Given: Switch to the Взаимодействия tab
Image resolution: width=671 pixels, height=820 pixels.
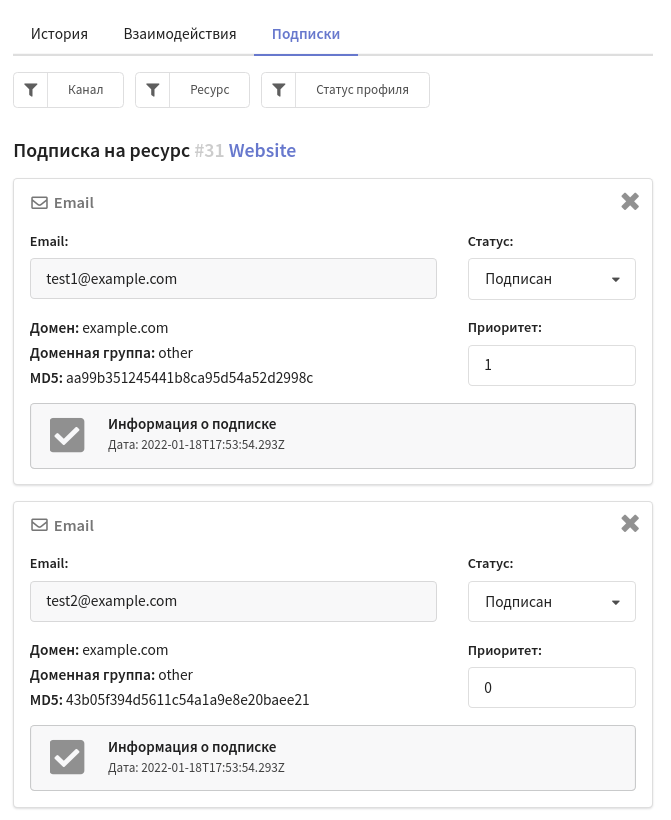Looking at the screenshot, I should click(x=180, y=34).
